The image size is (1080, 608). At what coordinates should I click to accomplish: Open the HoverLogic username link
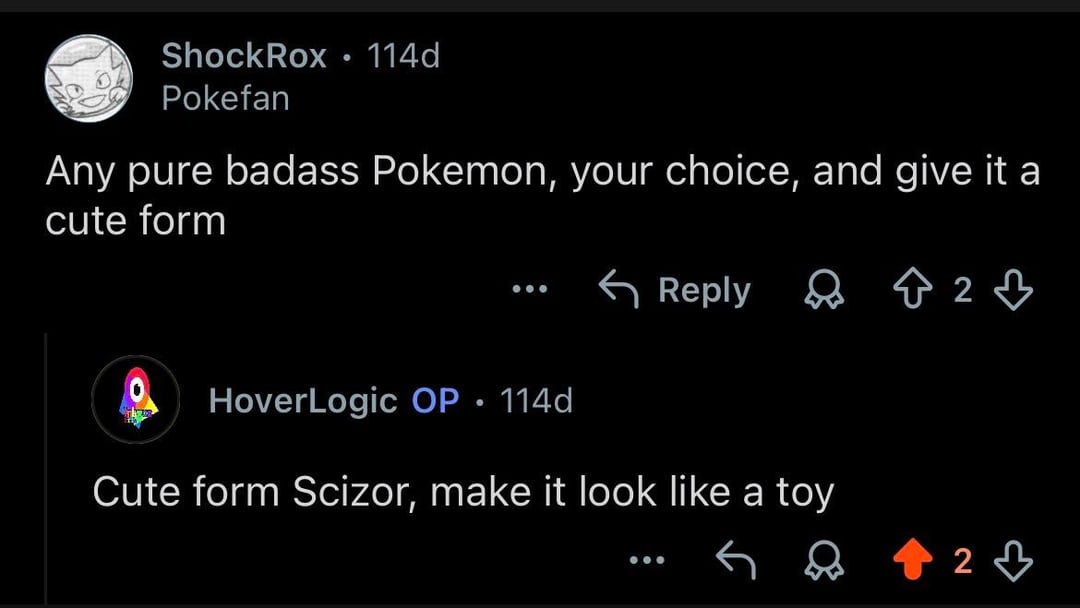point(303,401)
